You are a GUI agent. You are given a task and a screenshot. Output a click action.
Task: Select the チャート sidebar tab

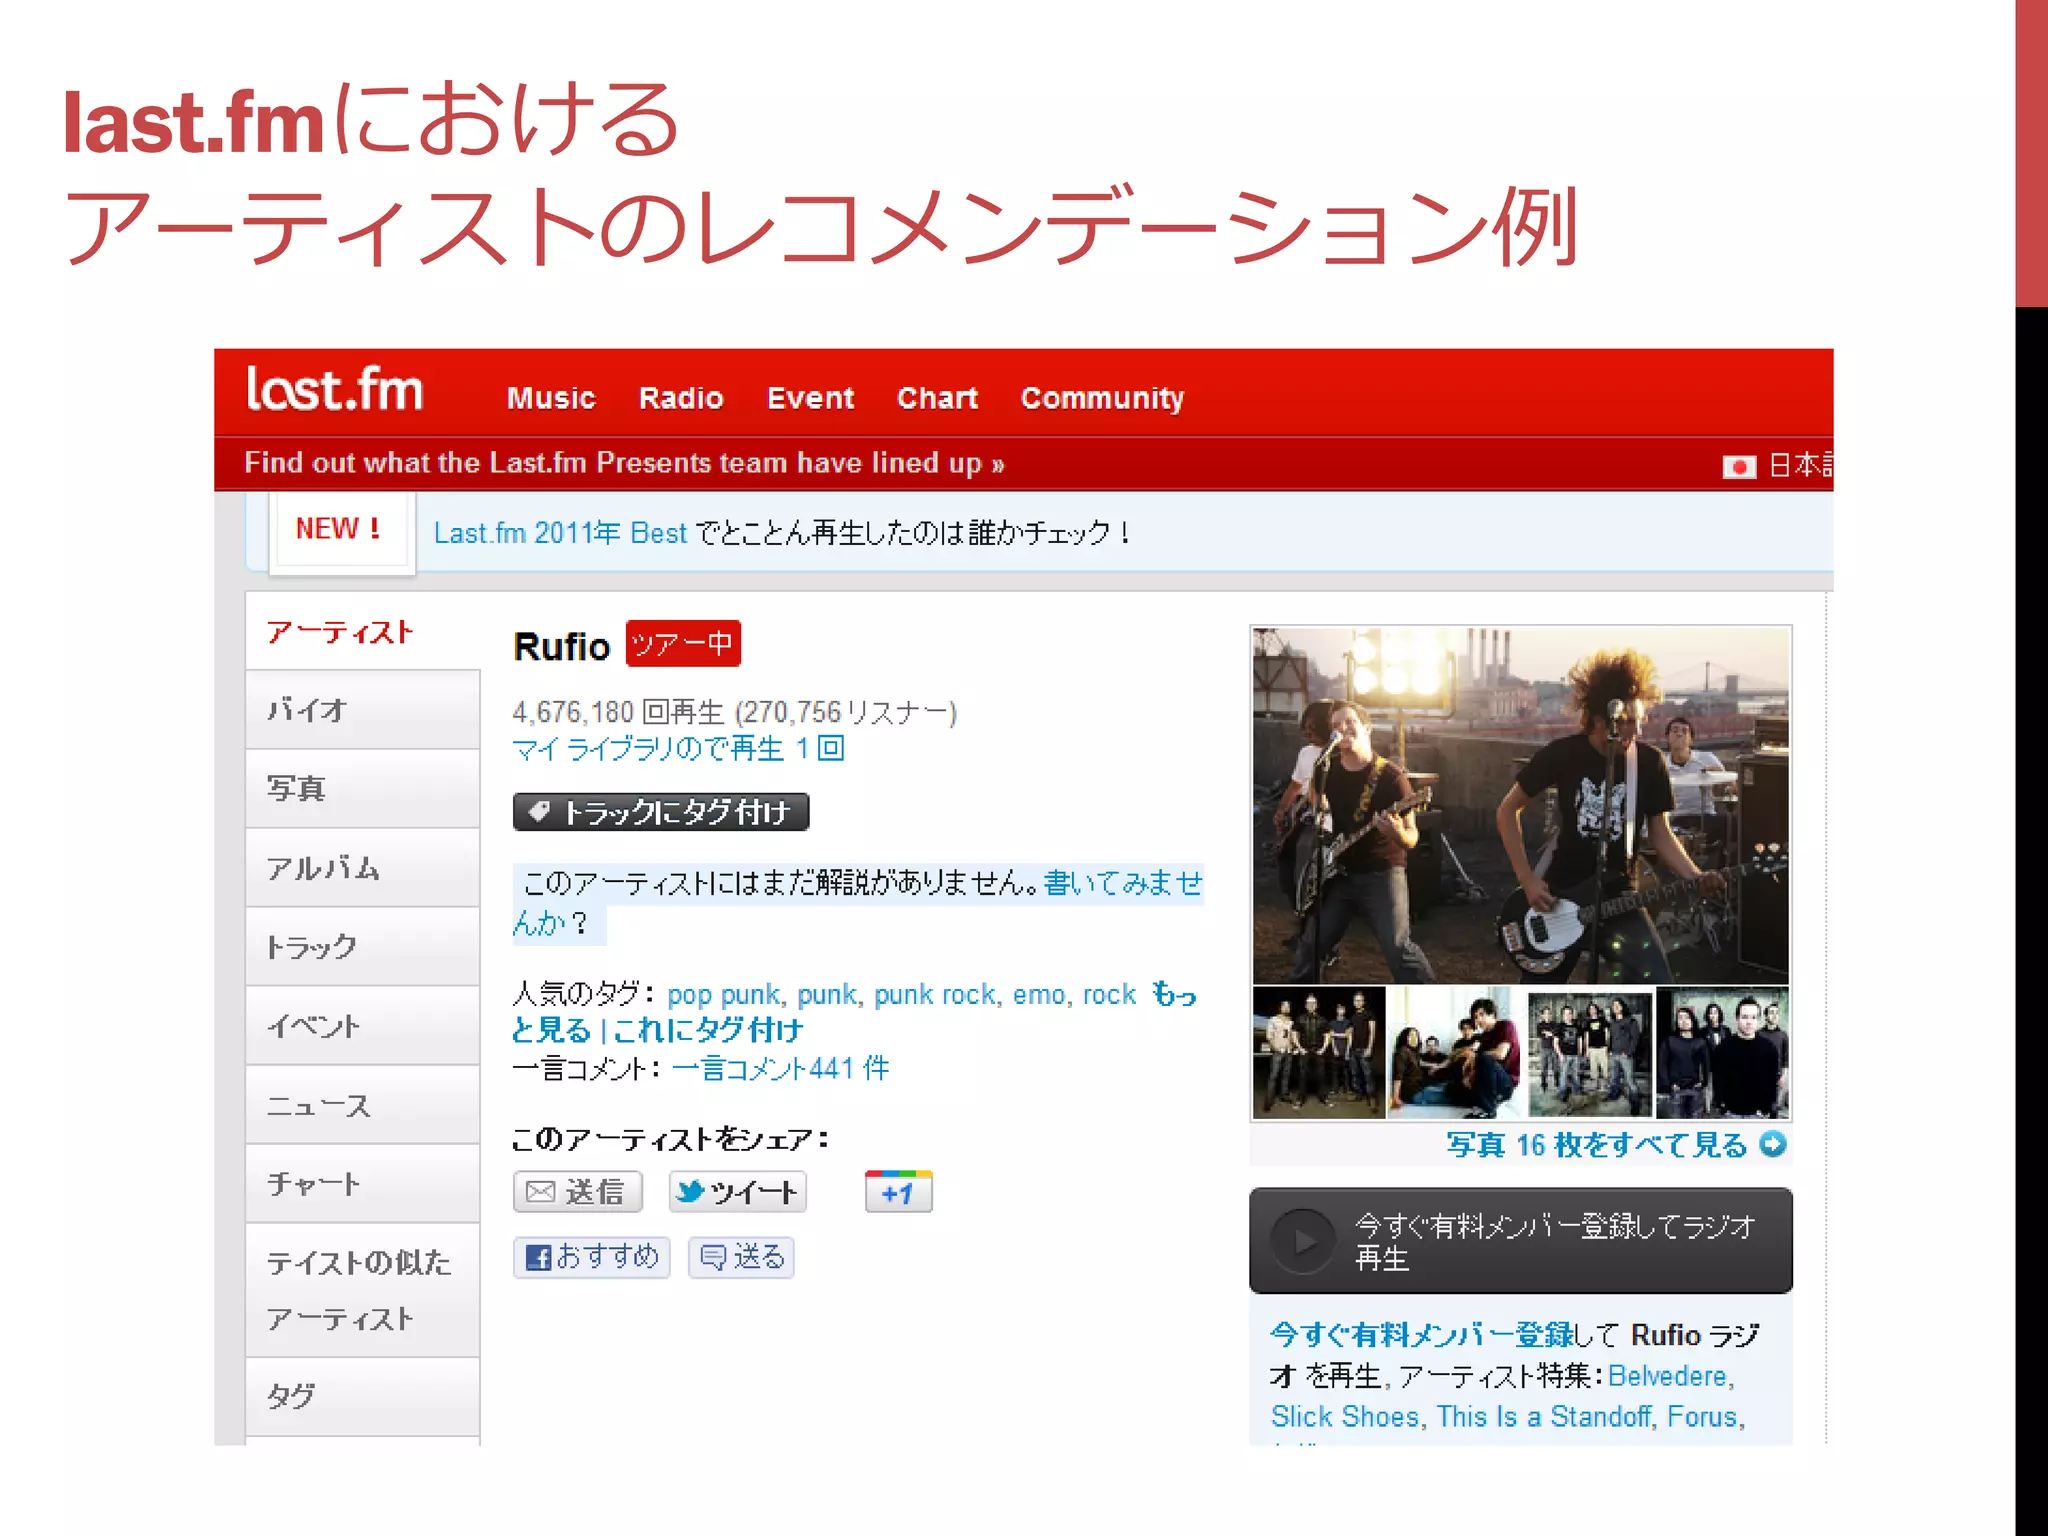pyautogui.click(x=362, y=1184)
